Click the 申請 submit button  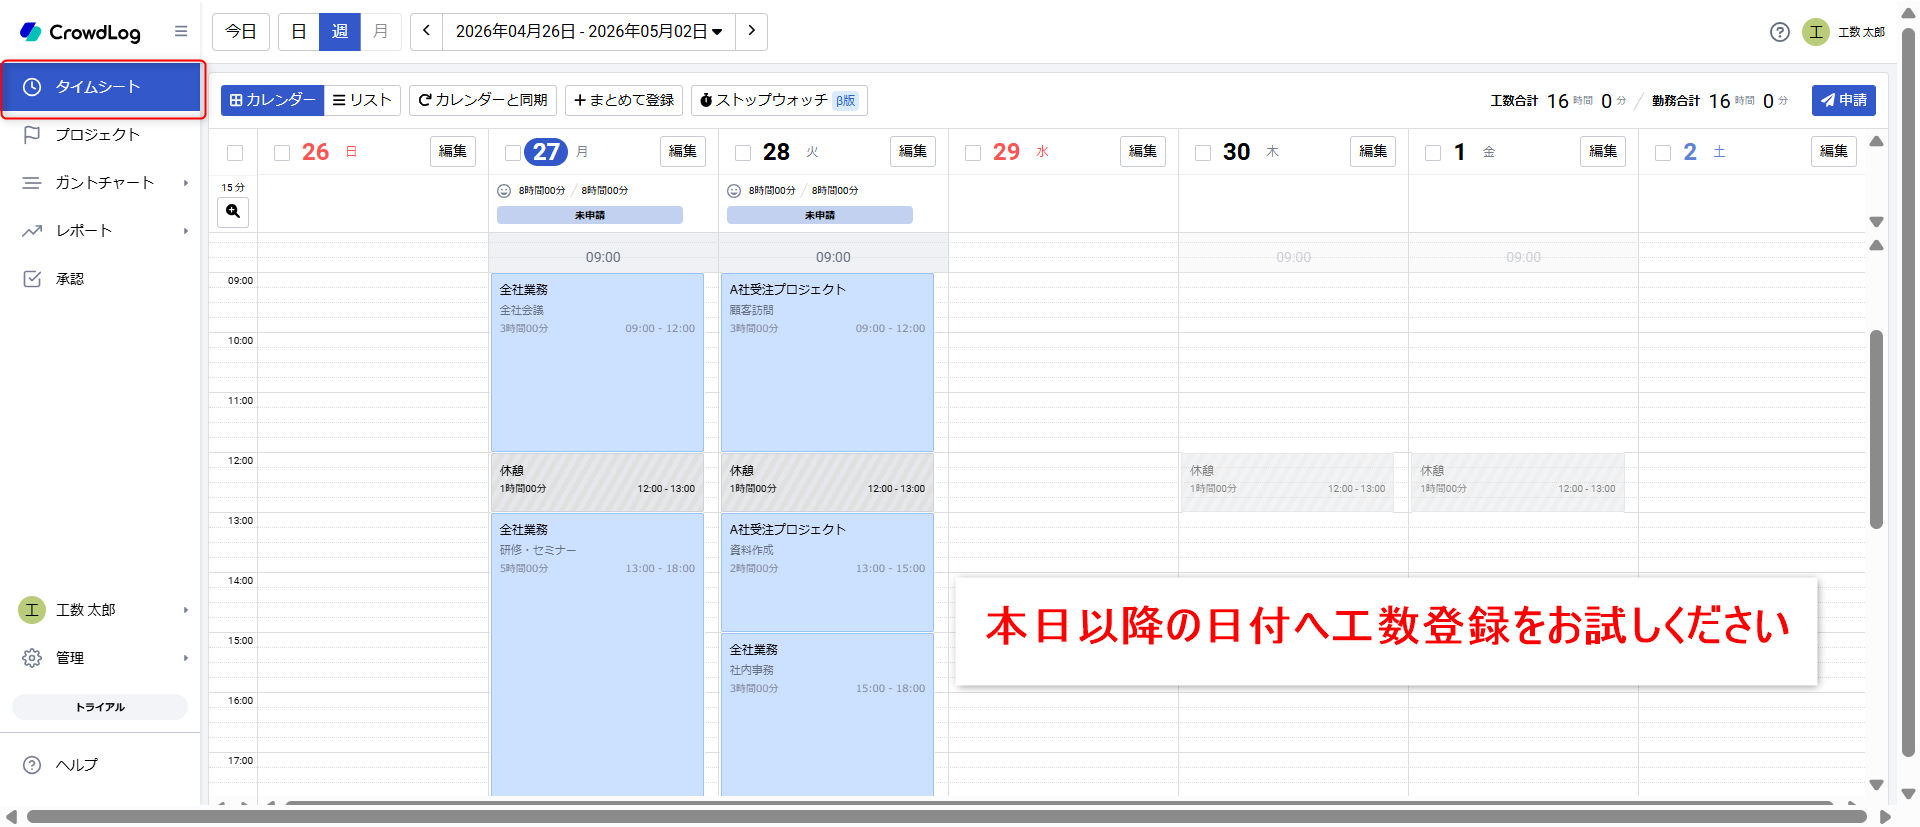click(1843, 100)
